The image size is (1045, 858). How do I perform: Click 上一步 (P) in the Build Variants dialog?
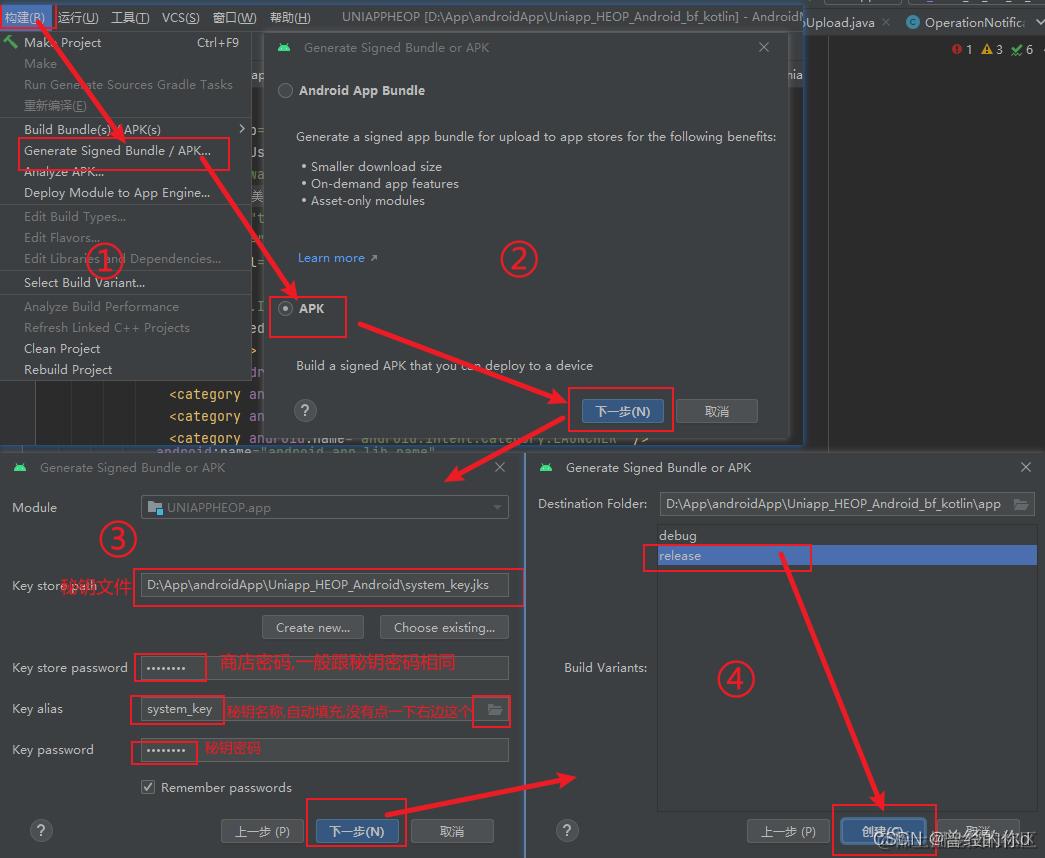click(x=788, y=831)
